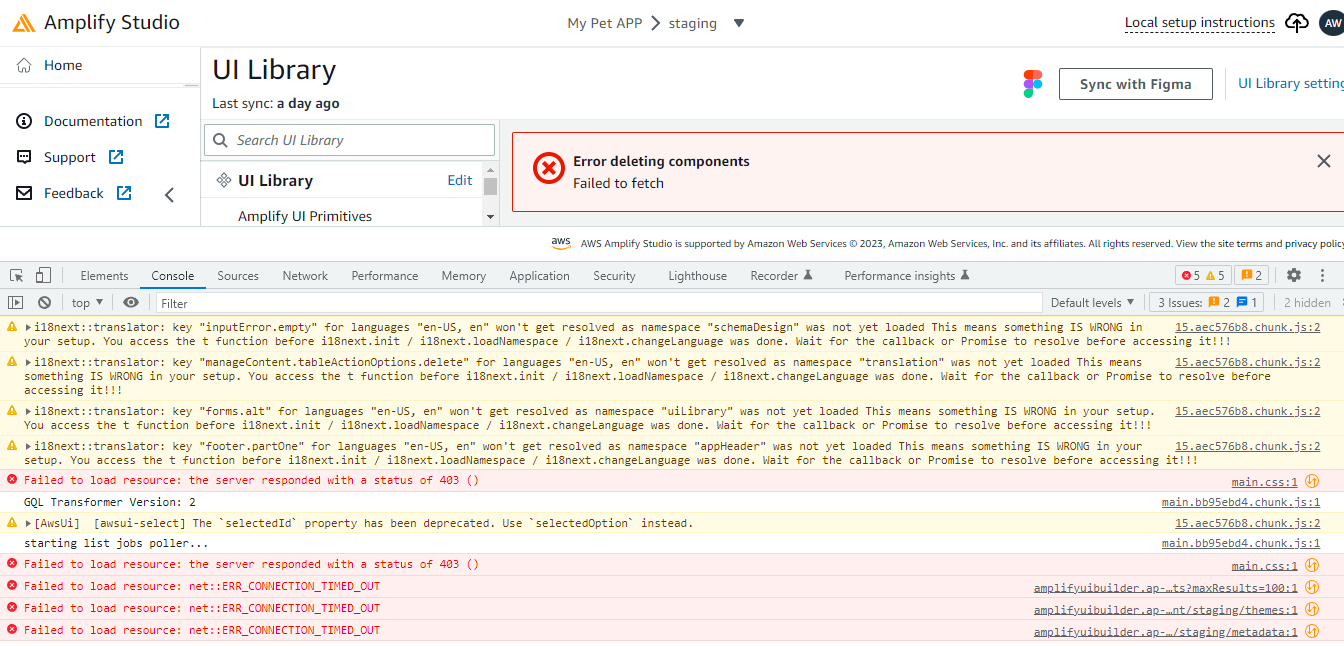Viewport: 1344px width, 647px height.
Task: Switch to the Console tab
Action: [x=172, y=276]
